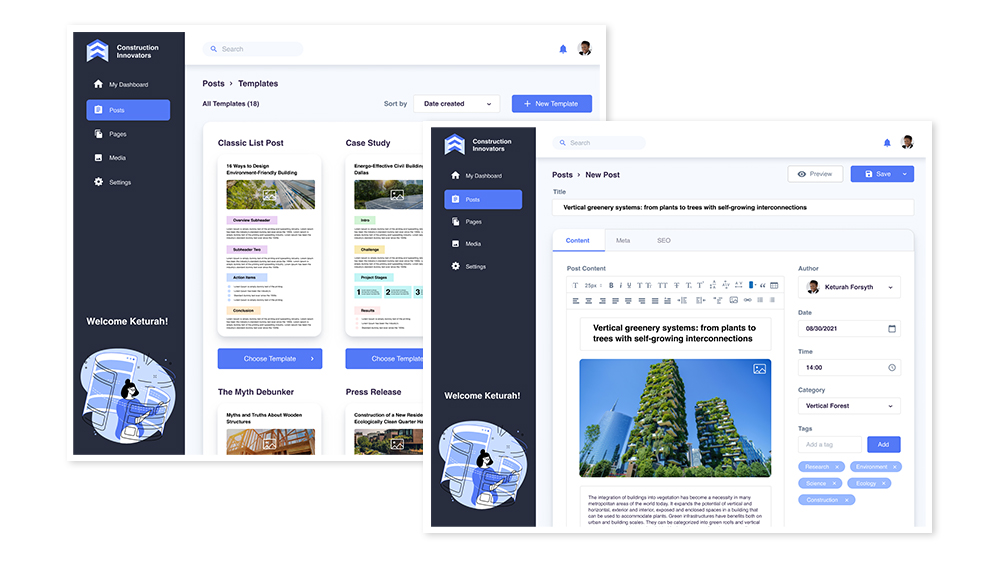Open the Date created sort dropdown
Image resolution: width=1000 pixels, height=563 pixels.
click(456, 104)
